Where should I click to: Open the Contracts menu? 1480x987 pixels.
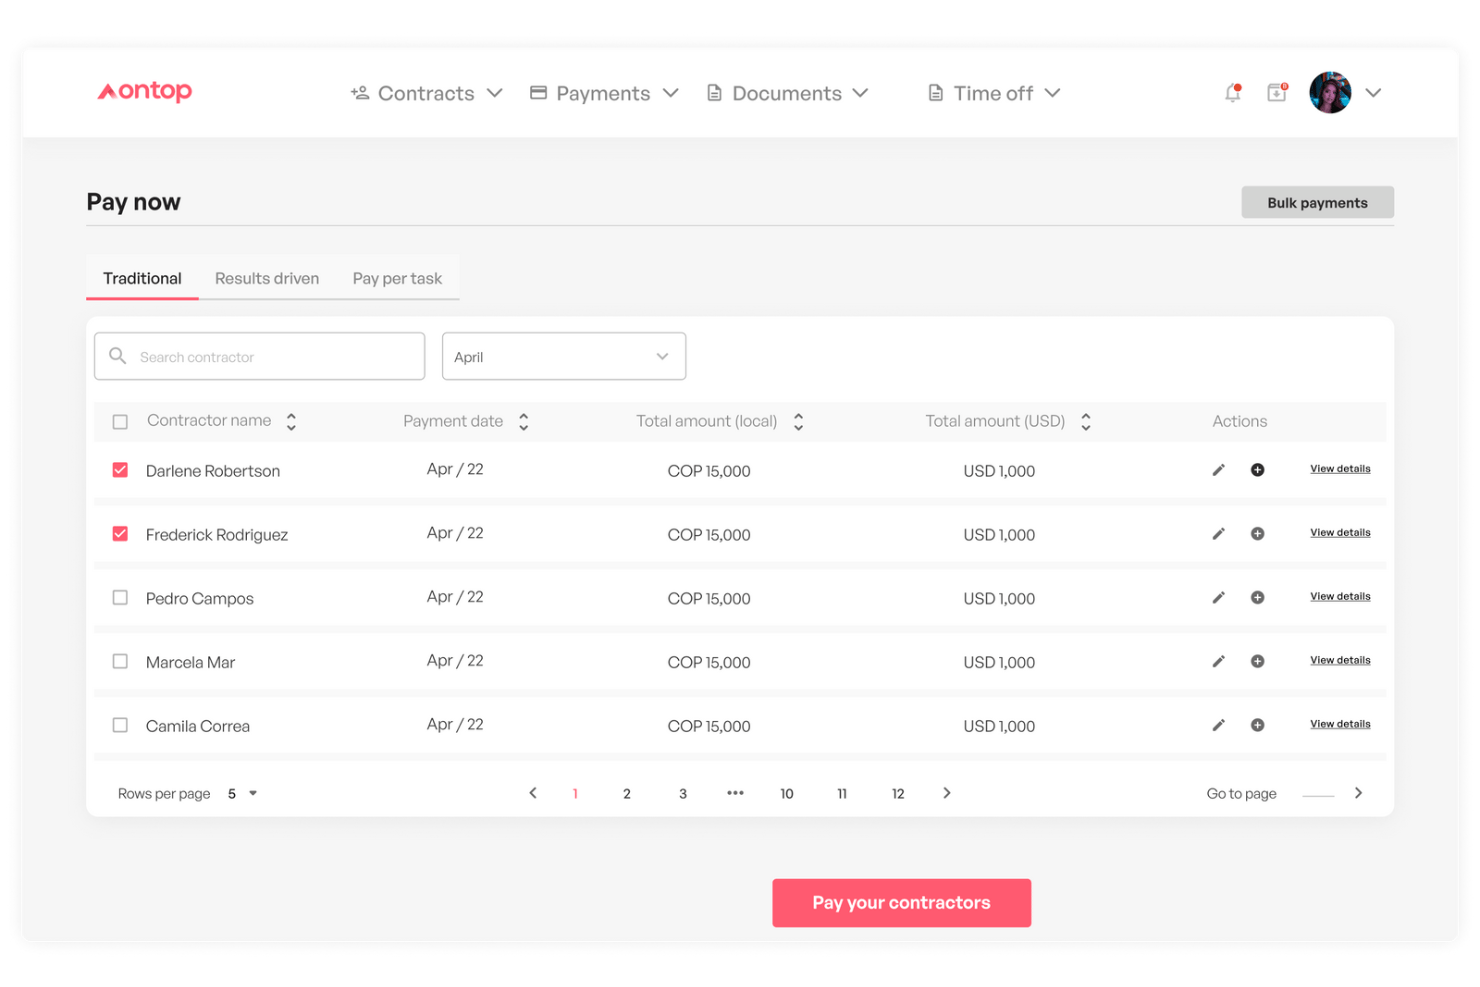click(x=426, y=93)
